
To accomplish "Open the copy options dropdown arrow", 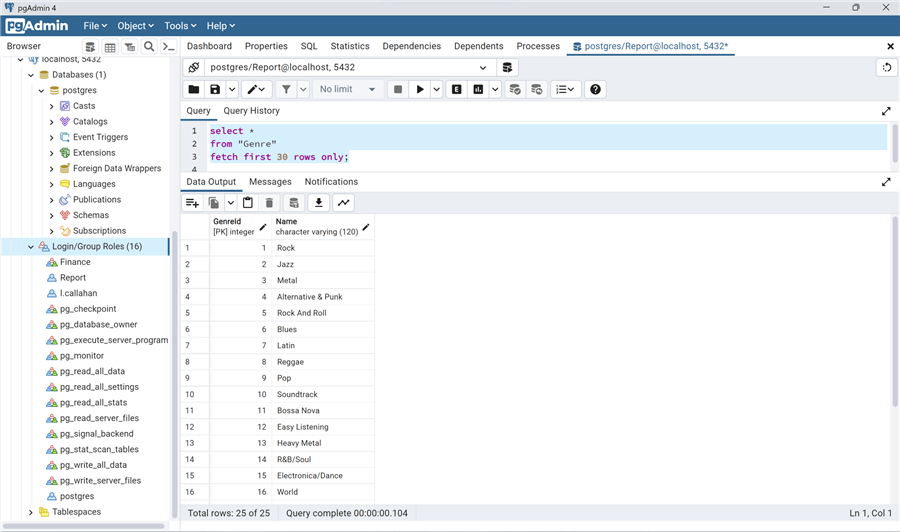I will point(230,203).
